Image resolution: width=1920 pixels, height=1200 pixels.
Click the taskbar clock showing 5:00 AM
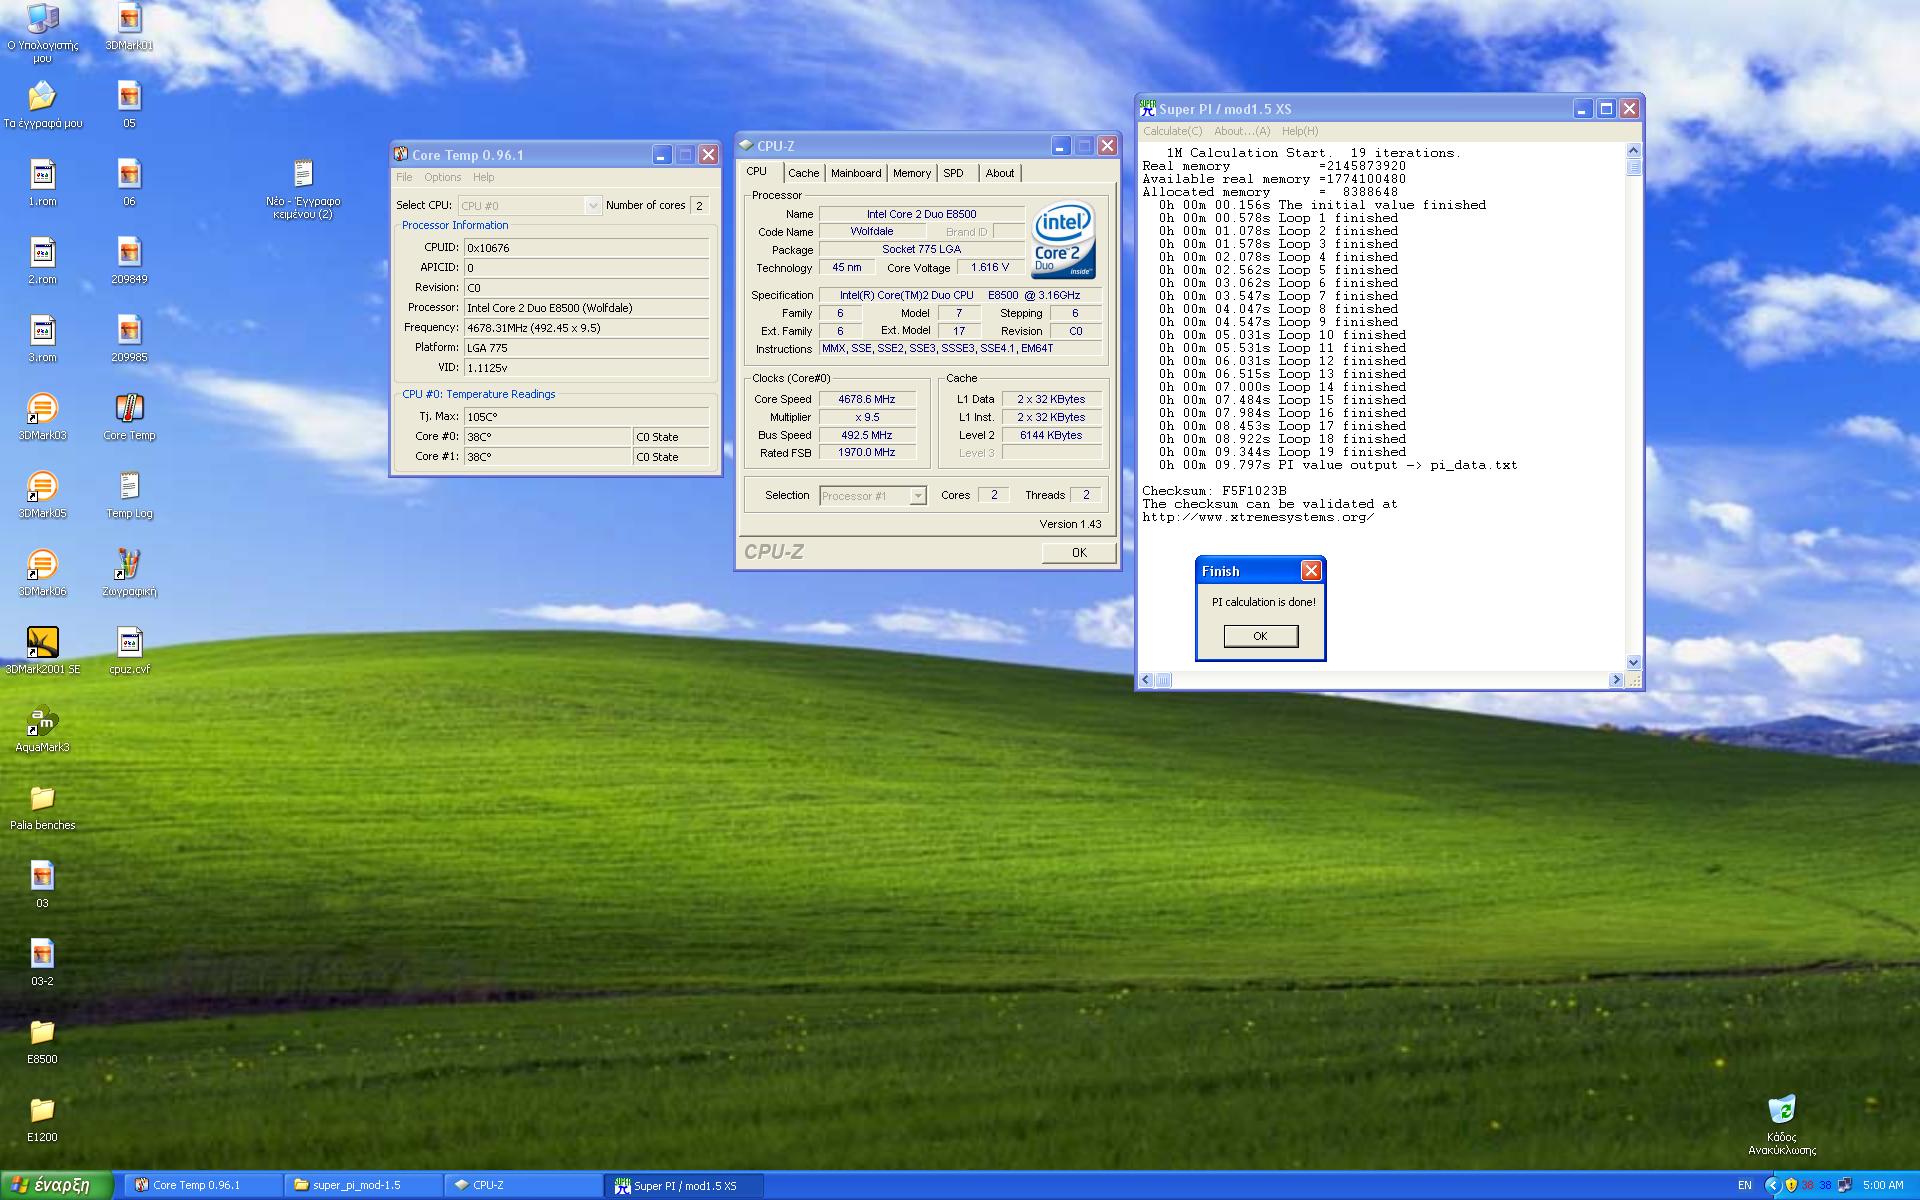pyautogui.click(x=1883, y=1185)
